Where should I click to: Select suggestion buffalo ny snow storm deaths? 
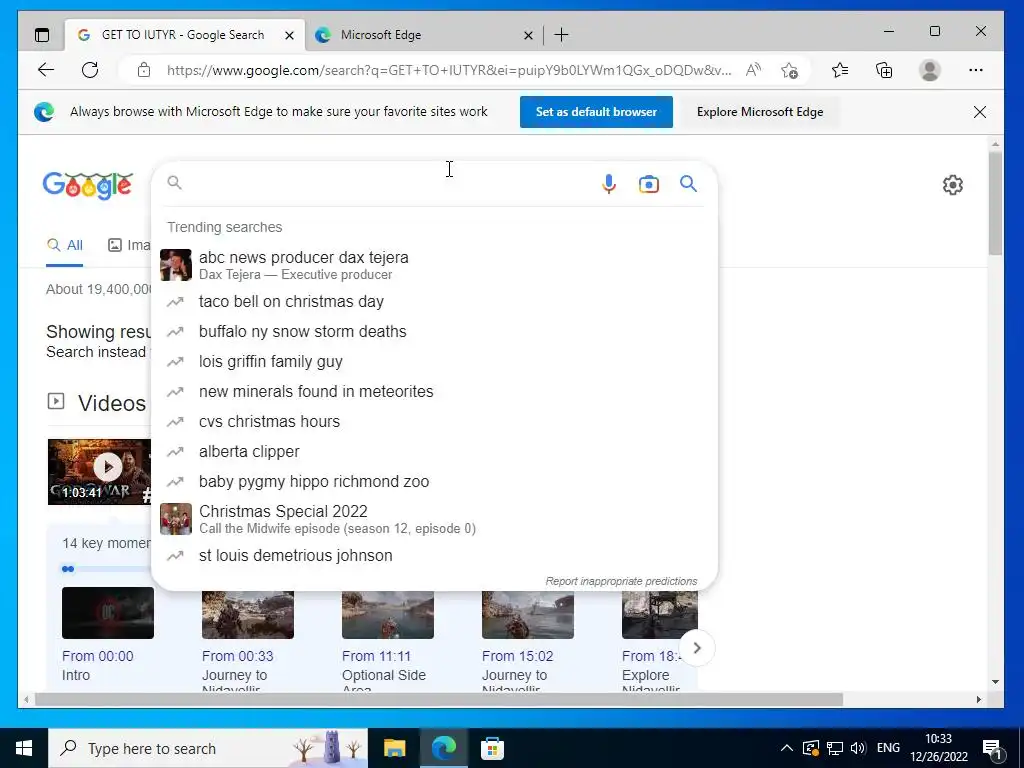tap(434, 332)
